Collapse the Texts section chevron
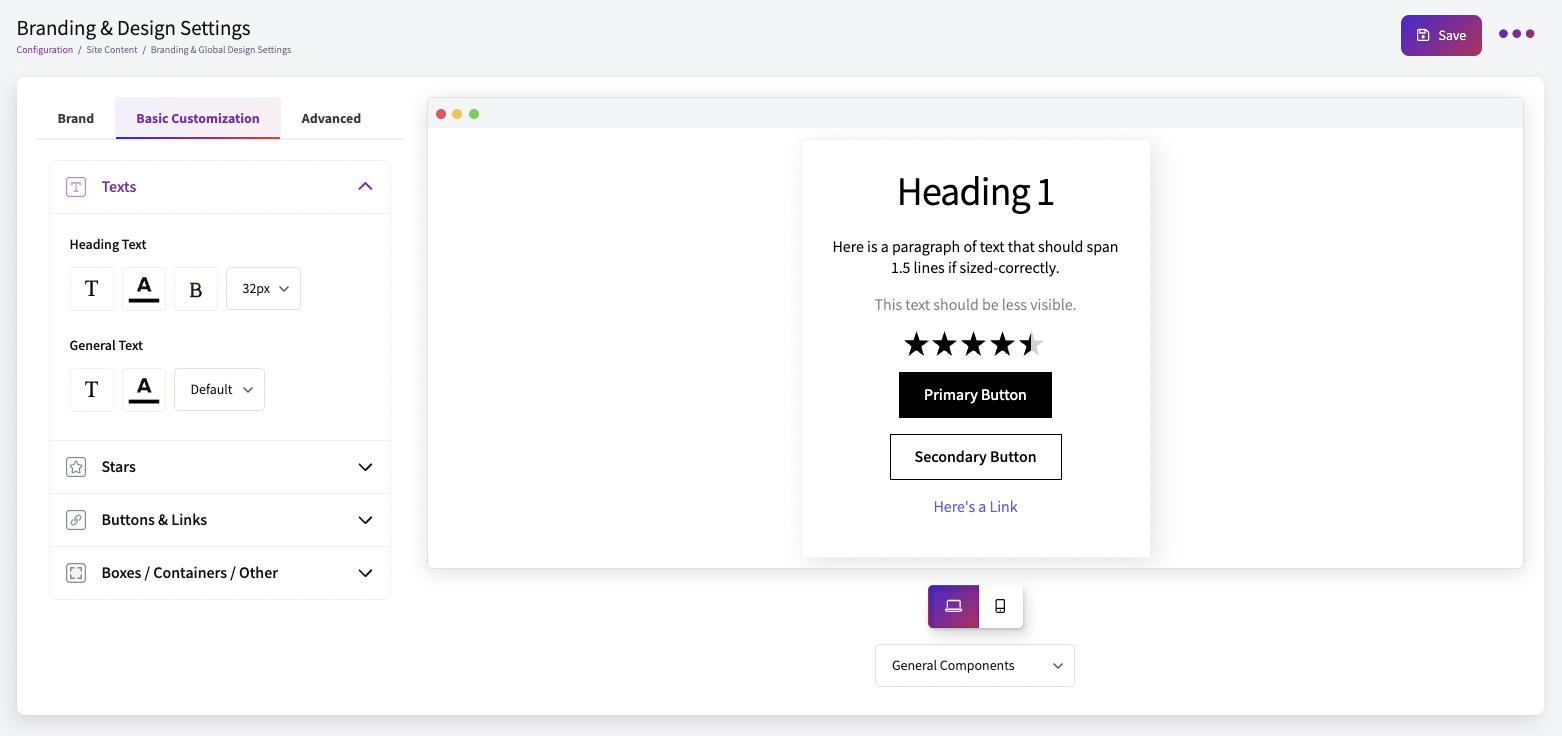 coord(365,187)
